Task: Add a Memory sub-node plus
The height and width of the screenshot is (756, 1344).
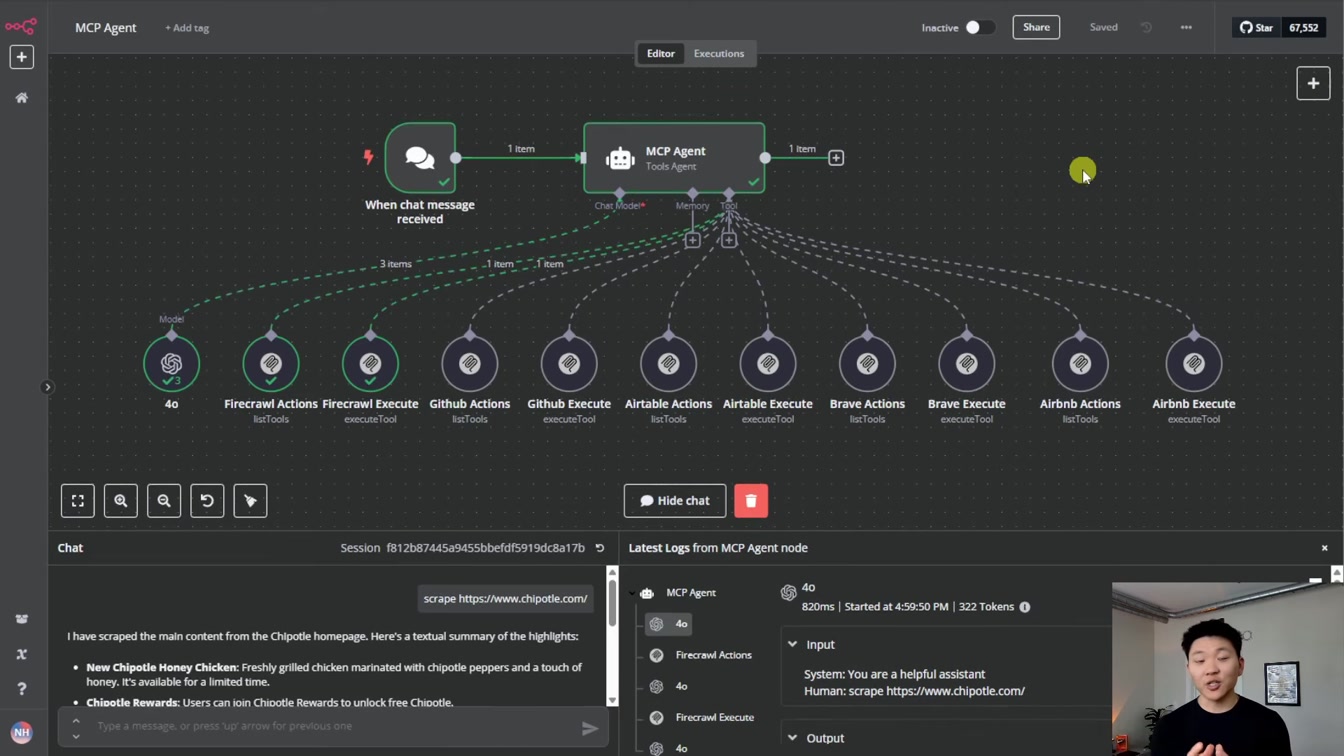Action: 692,240
